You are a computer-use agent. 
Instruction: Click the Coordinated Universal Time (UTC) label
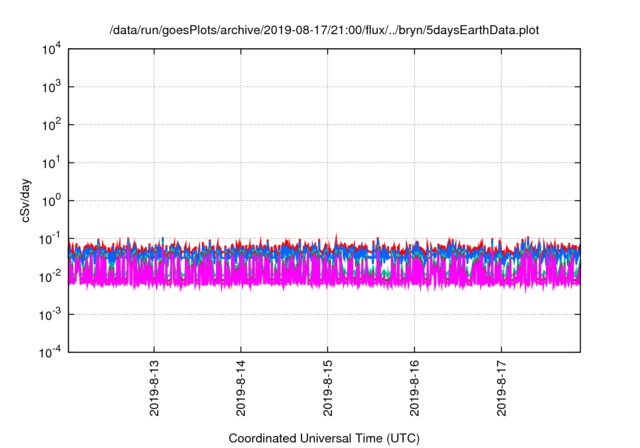[x=324, y=438]
